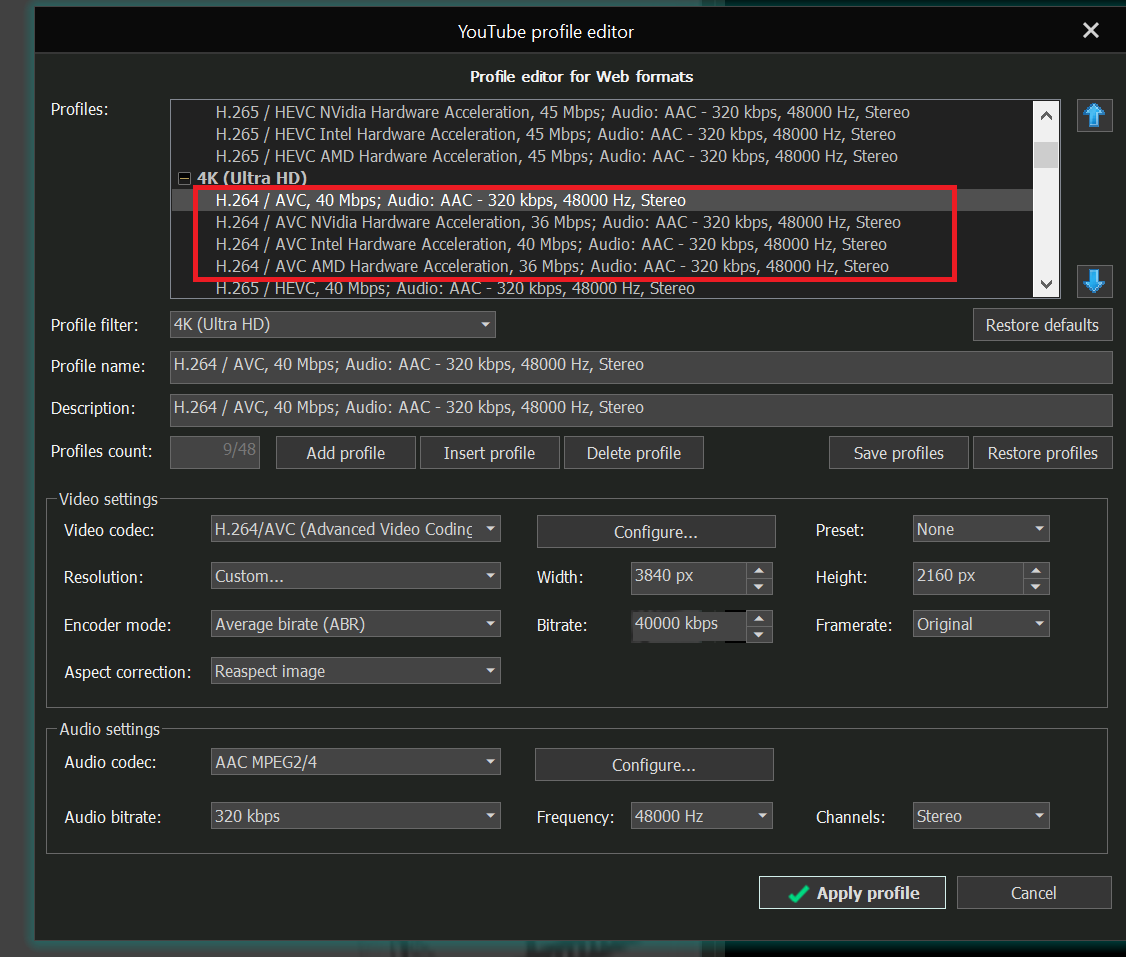Collapse the 4K (Ultra HD) profile group

pyautogui.click(x=184, y=178)
